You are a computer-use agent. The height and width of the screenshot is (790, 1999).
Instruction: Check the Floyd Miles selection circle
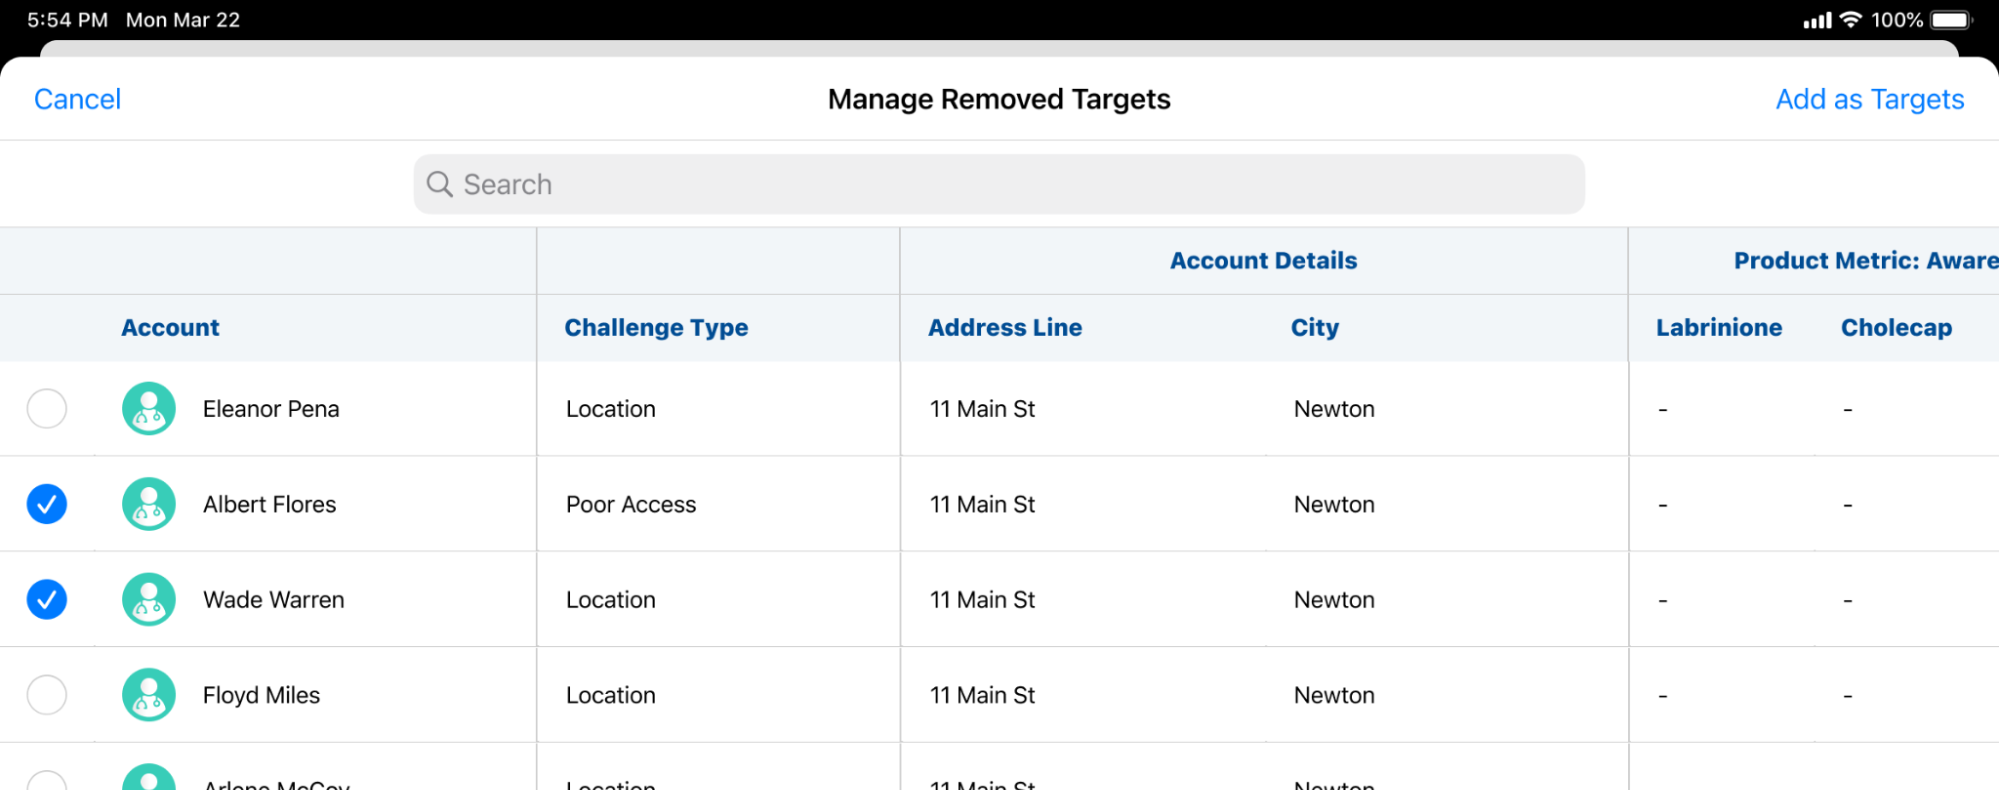(47, 695)
